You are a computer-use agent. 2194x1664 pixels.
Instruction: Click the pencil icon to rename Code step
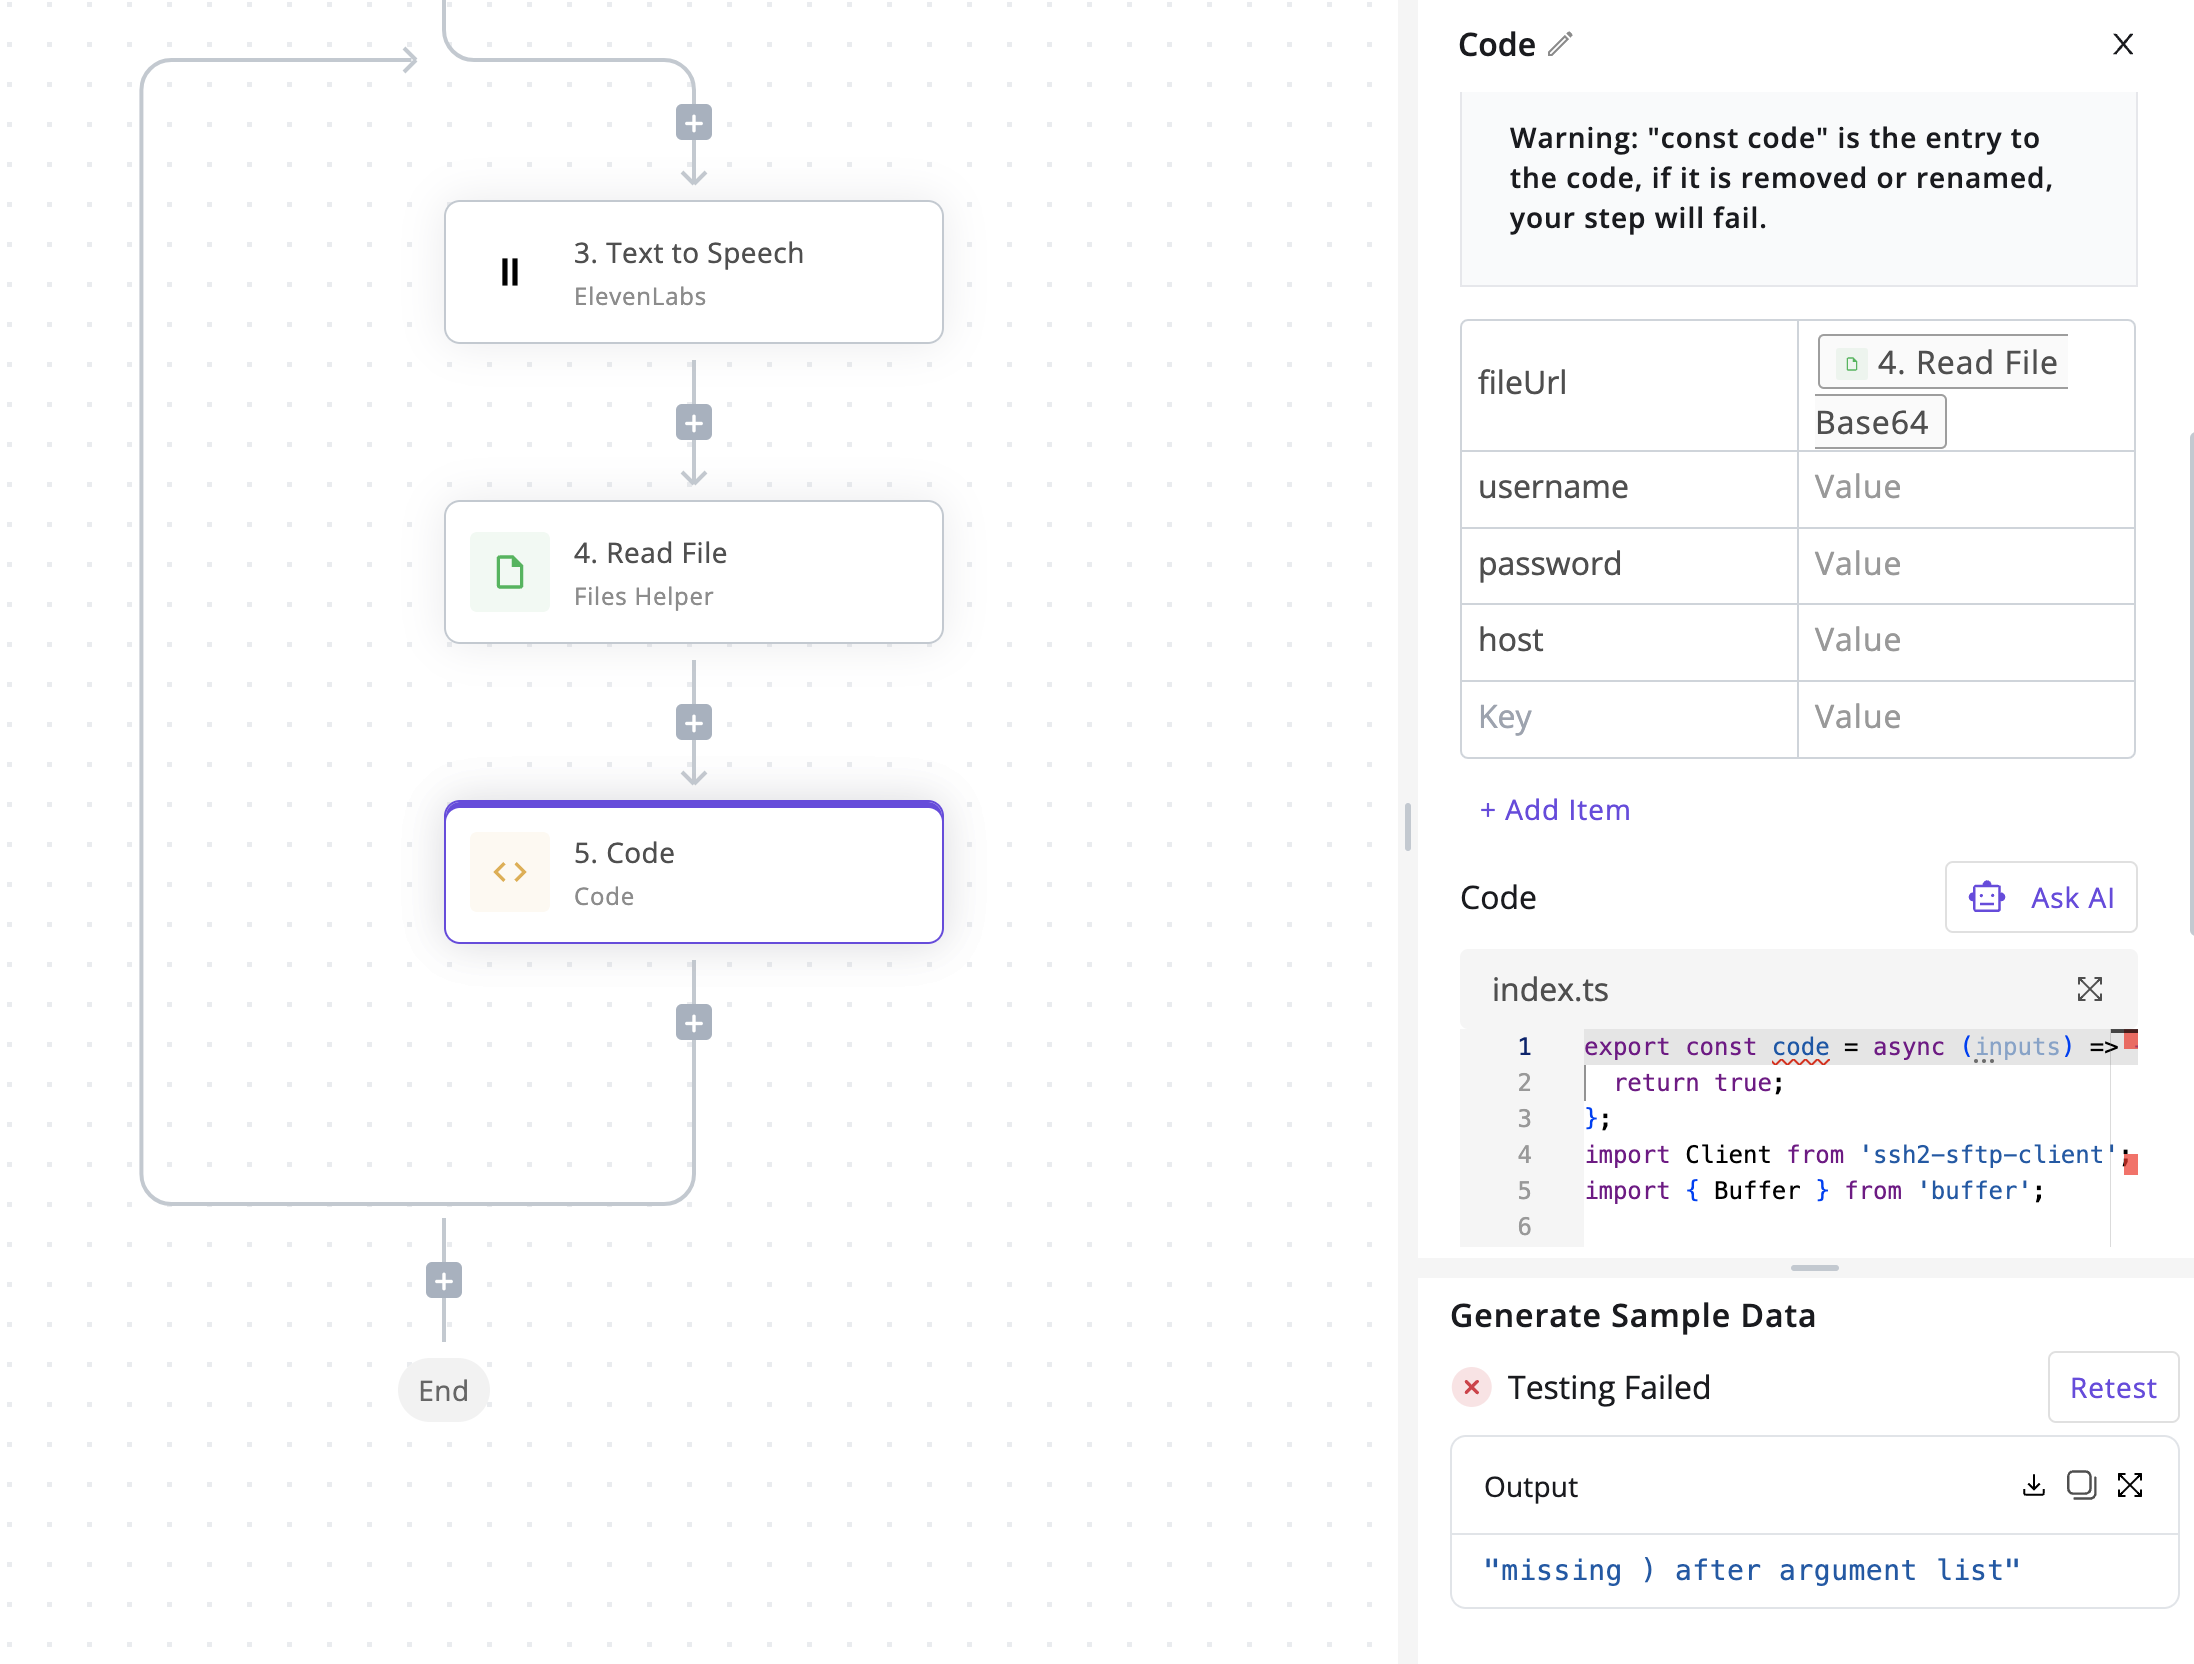pos(1560,44)
